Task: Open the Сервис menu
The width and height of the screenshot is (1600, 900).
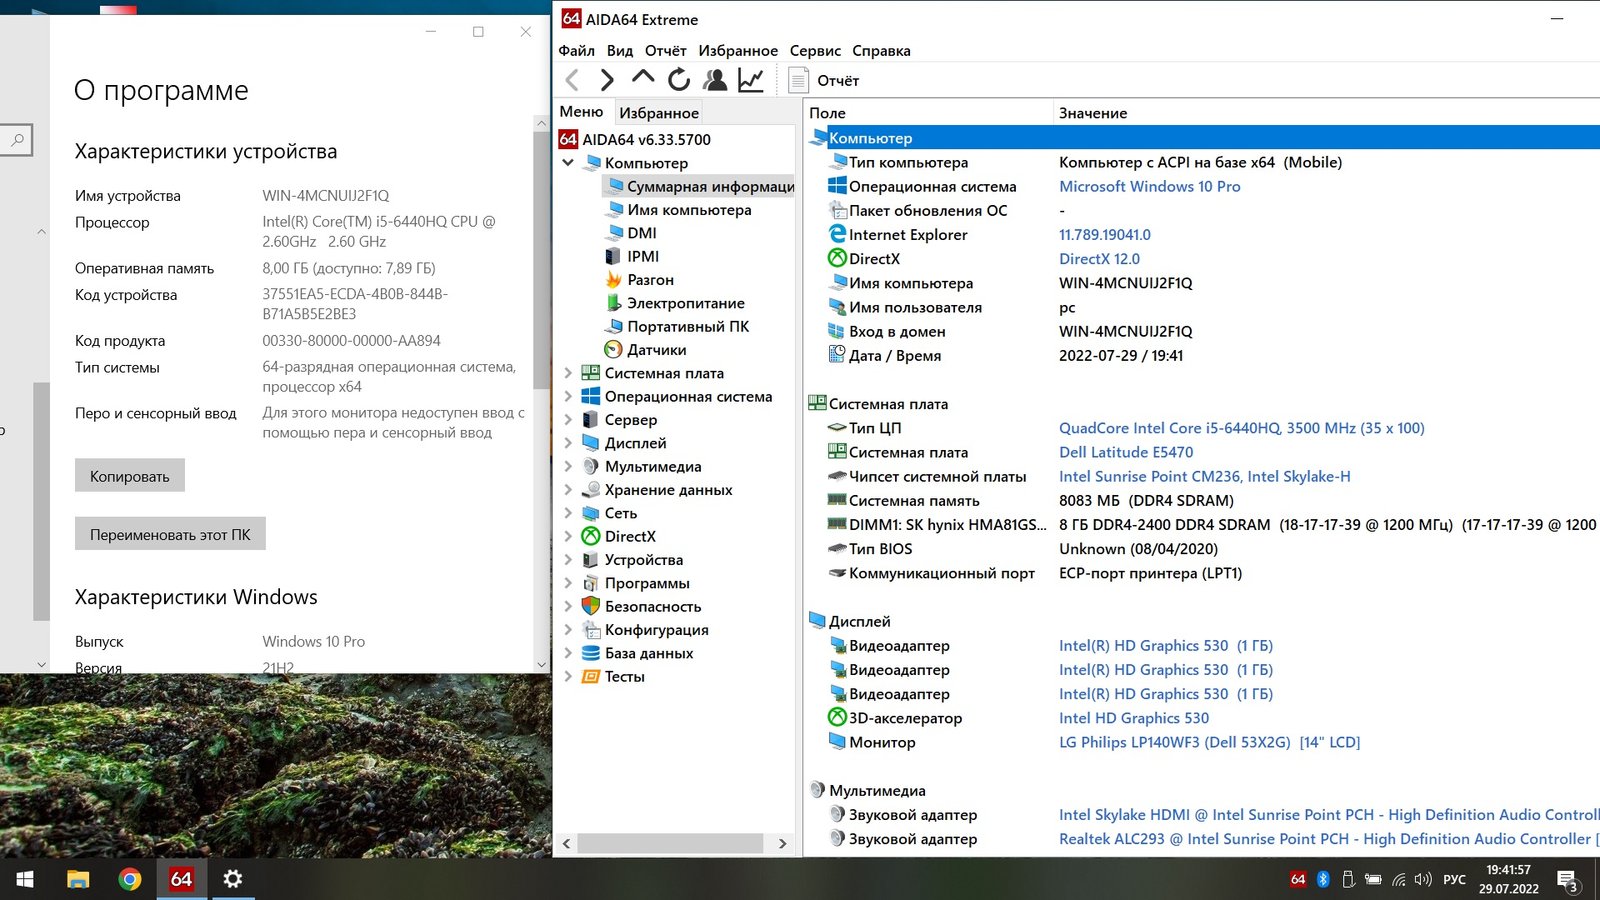Action: [815, 51]
